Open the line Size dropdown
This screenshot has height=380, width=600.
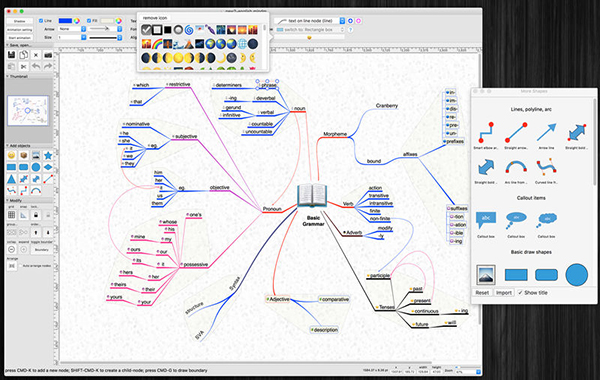pos(72,38)
